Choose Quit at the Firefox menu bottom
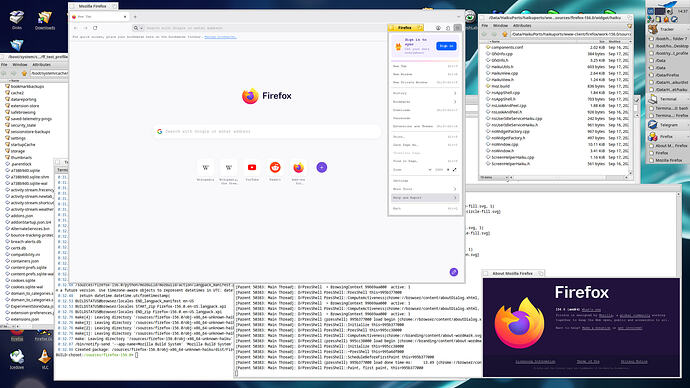 (x=425, y=209)
